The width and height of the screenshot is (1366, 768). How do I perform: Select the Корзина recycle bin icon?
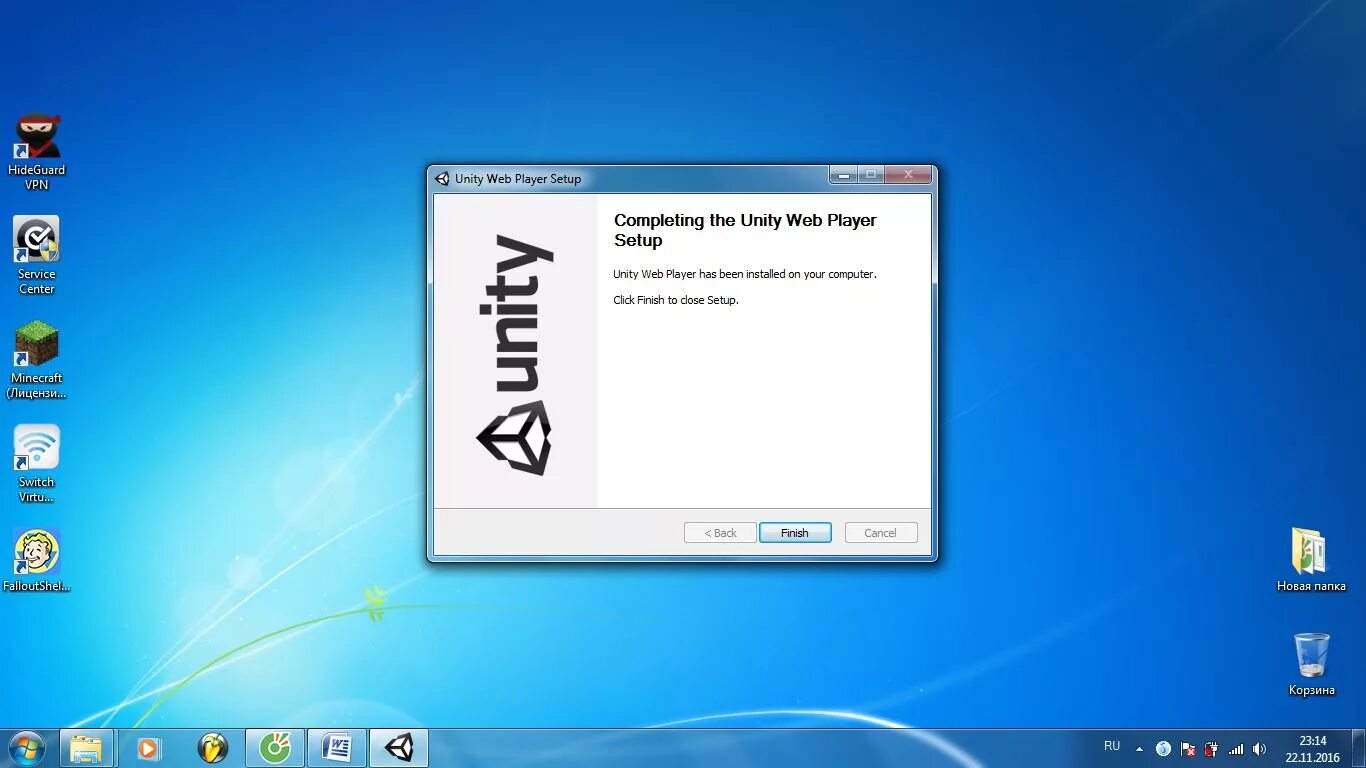1311,664
